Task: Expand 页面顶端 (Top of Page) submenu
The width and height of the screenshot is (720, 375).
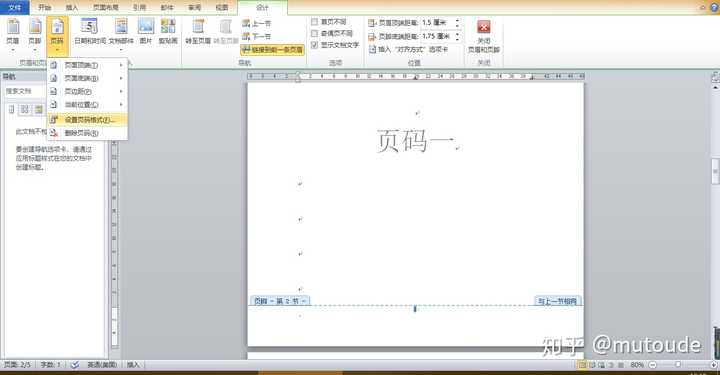Action: [x=87, y=65]
